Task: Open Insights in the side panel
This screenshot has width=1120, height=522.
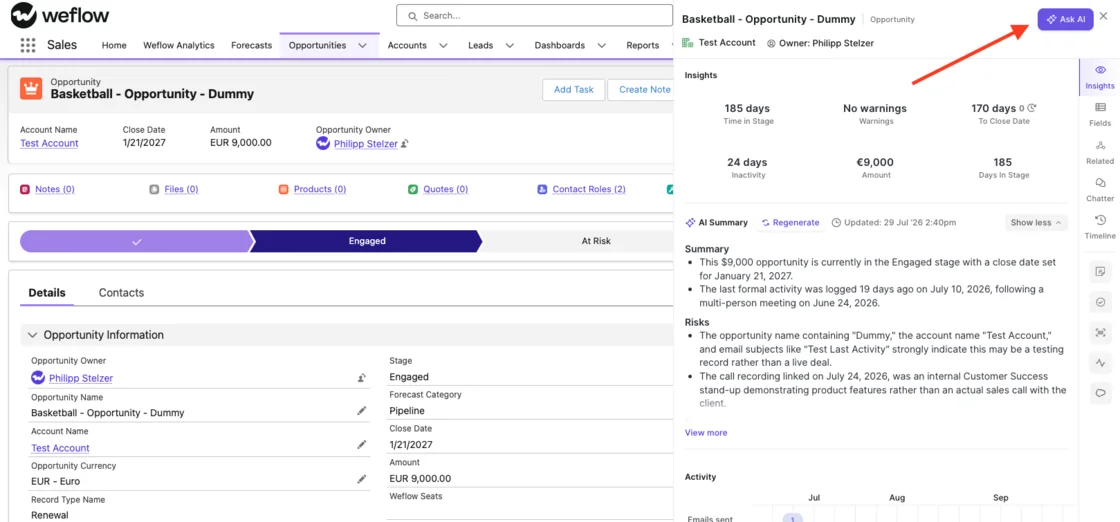Action: coord(1099,77)
